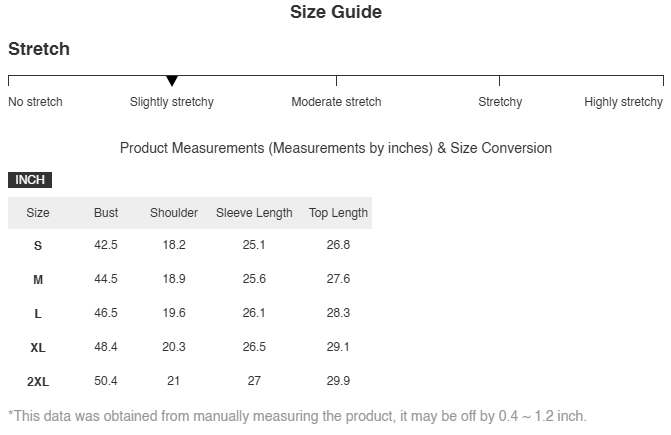Click the black stretch level marker triangle

172,81
